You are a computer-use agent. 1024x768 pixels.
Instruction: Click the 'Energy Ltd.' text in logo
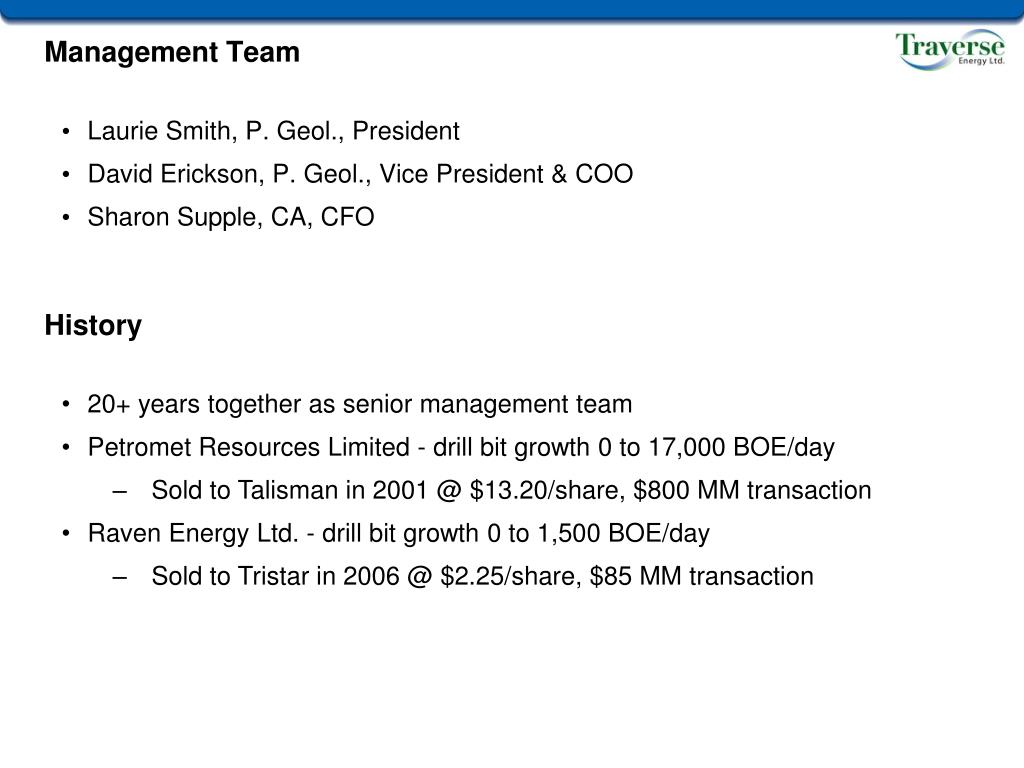pyautogui.click(x=981, y=61)
